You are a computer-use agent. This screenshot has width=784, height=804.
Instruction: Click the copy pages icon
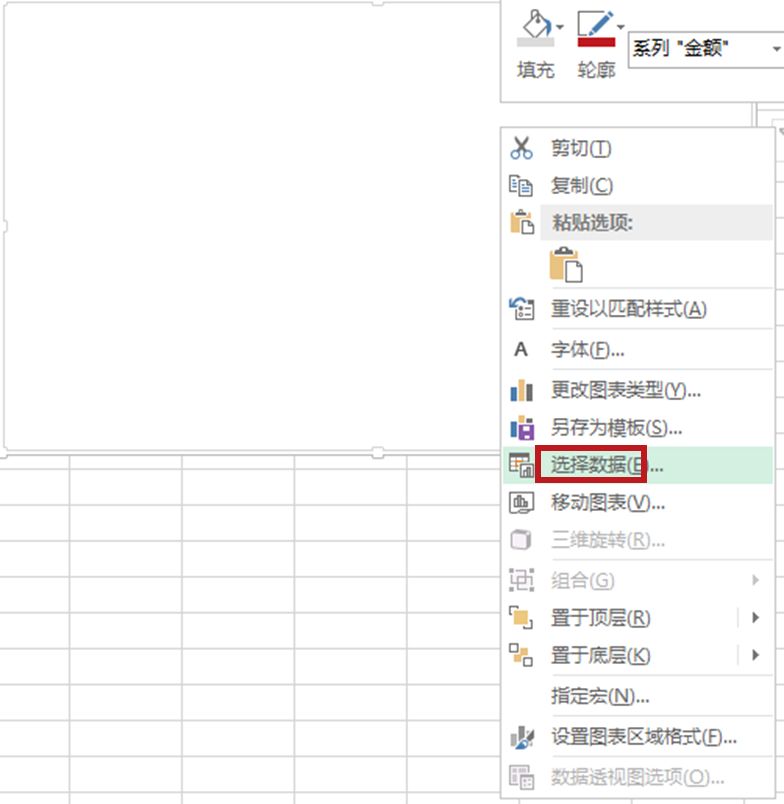[x=521, y=186]
